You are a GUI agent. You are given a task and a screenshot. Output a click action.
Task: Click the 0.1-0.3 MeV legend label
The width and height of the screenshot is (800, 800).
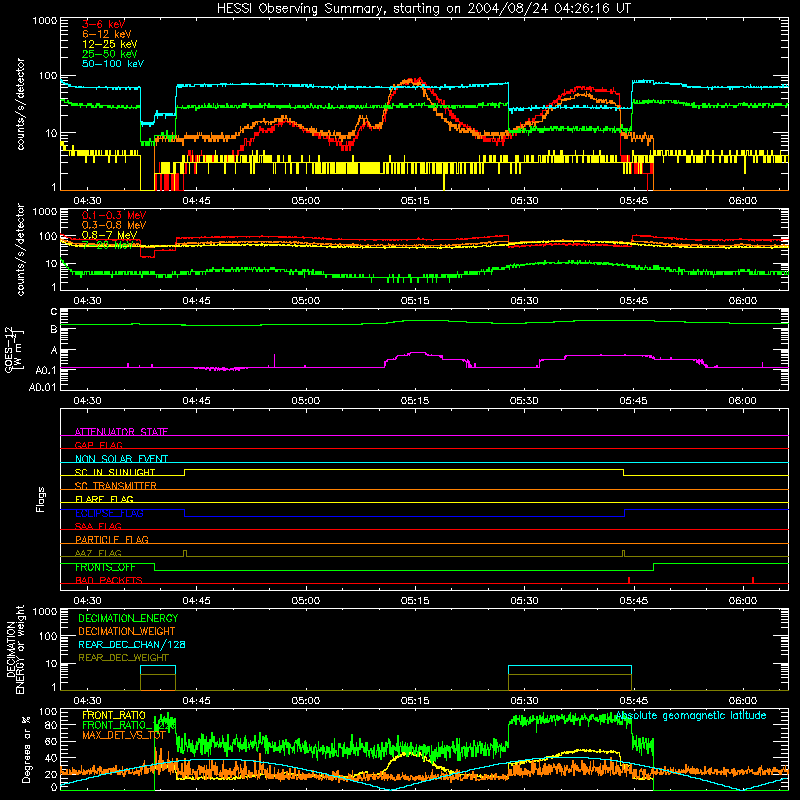pos(114,215)
